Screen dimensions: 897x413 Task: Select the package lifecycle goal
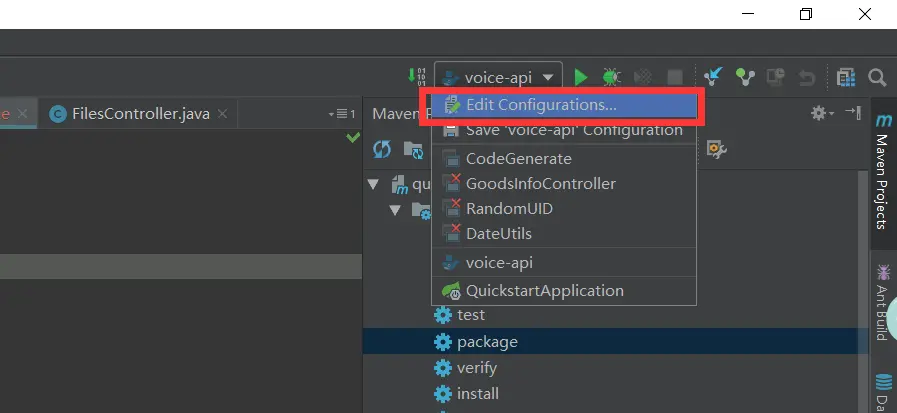pyautogui.click(x=487, y=341)
